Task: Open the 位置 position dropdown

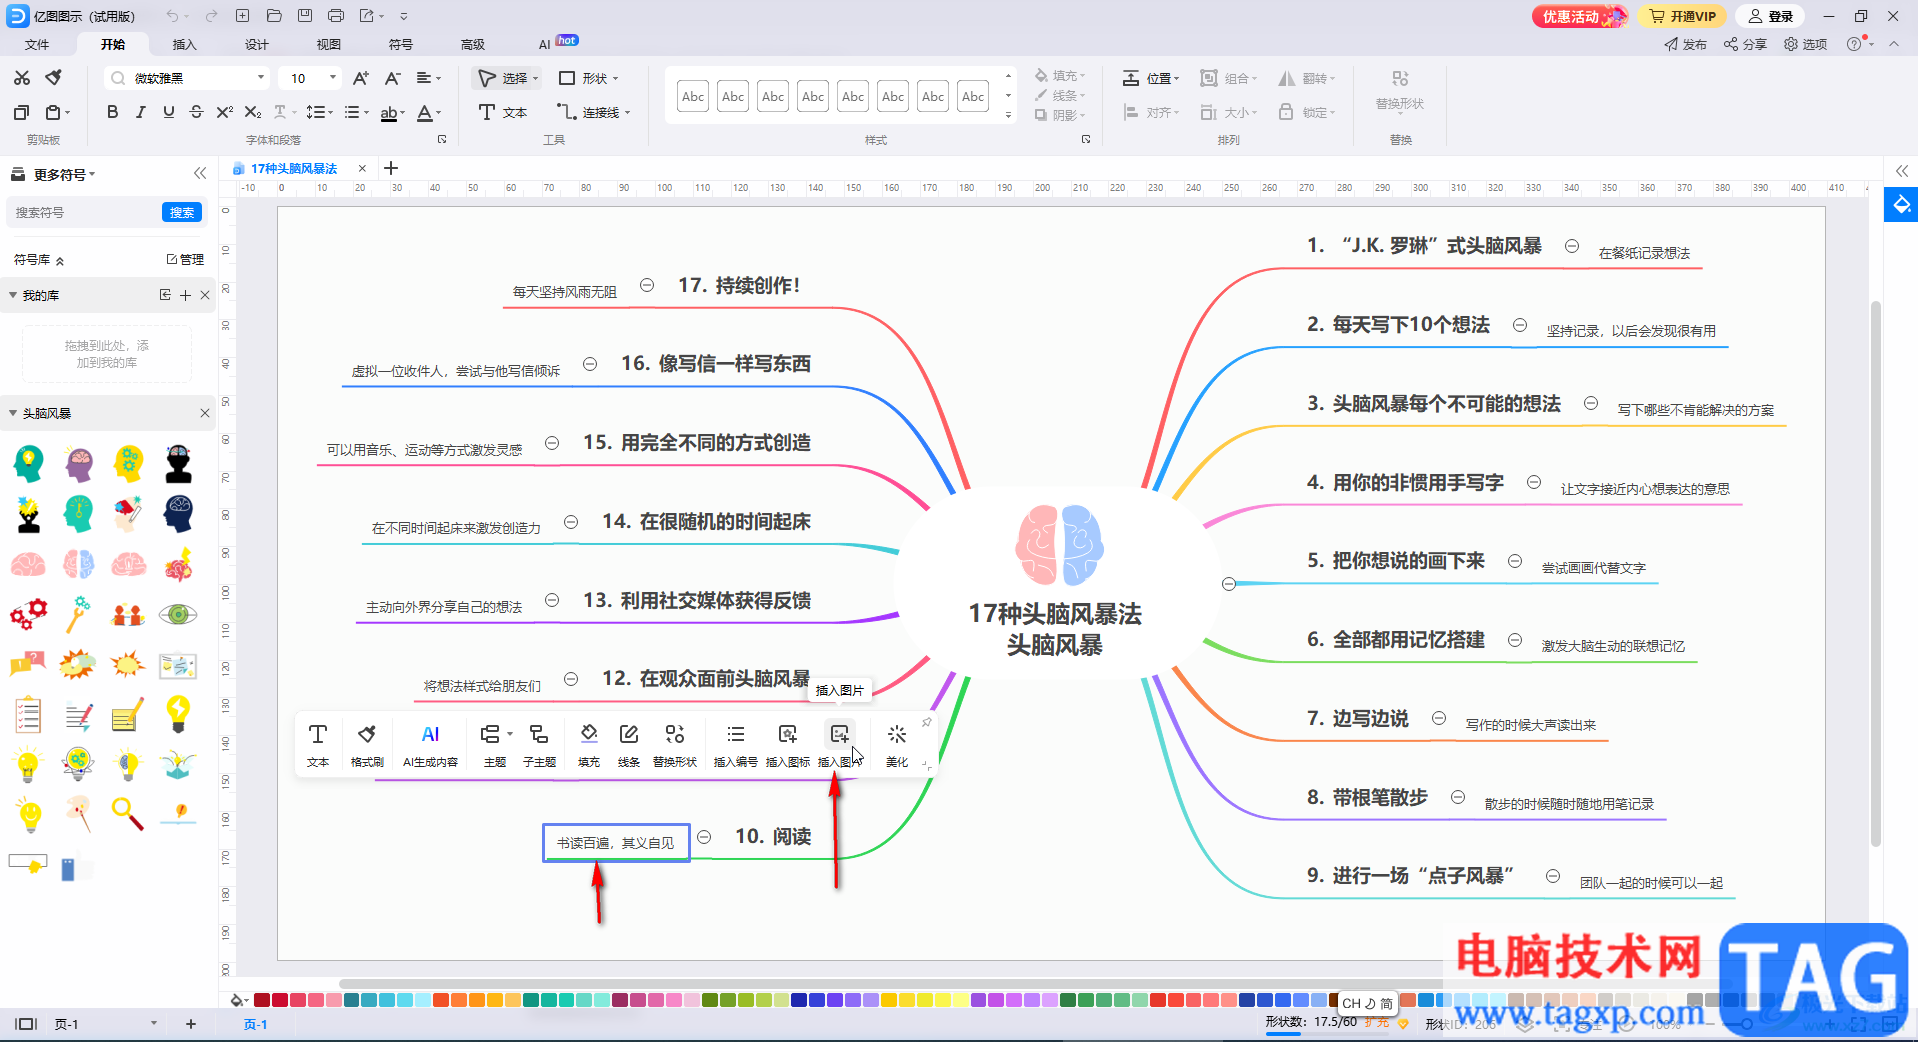Action: tap(1151, 78)
